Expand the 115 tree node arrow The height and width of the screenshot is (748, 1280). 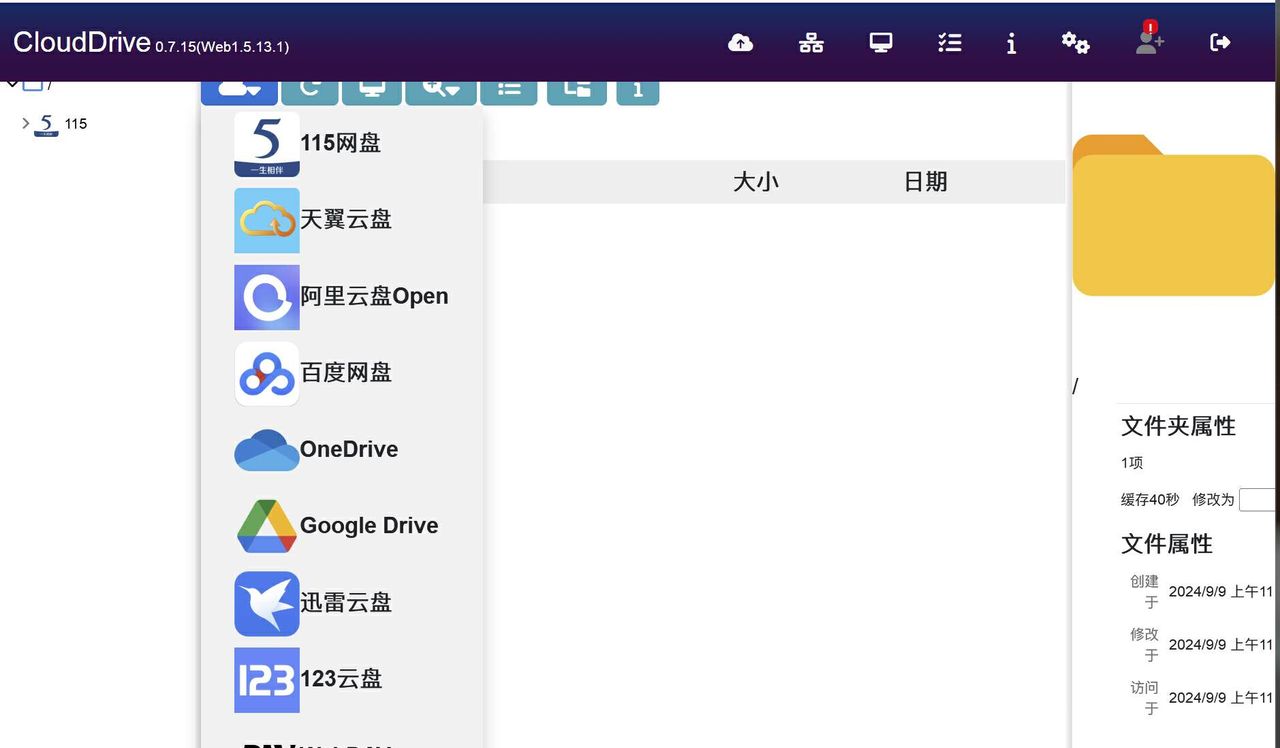click(26, 124)
